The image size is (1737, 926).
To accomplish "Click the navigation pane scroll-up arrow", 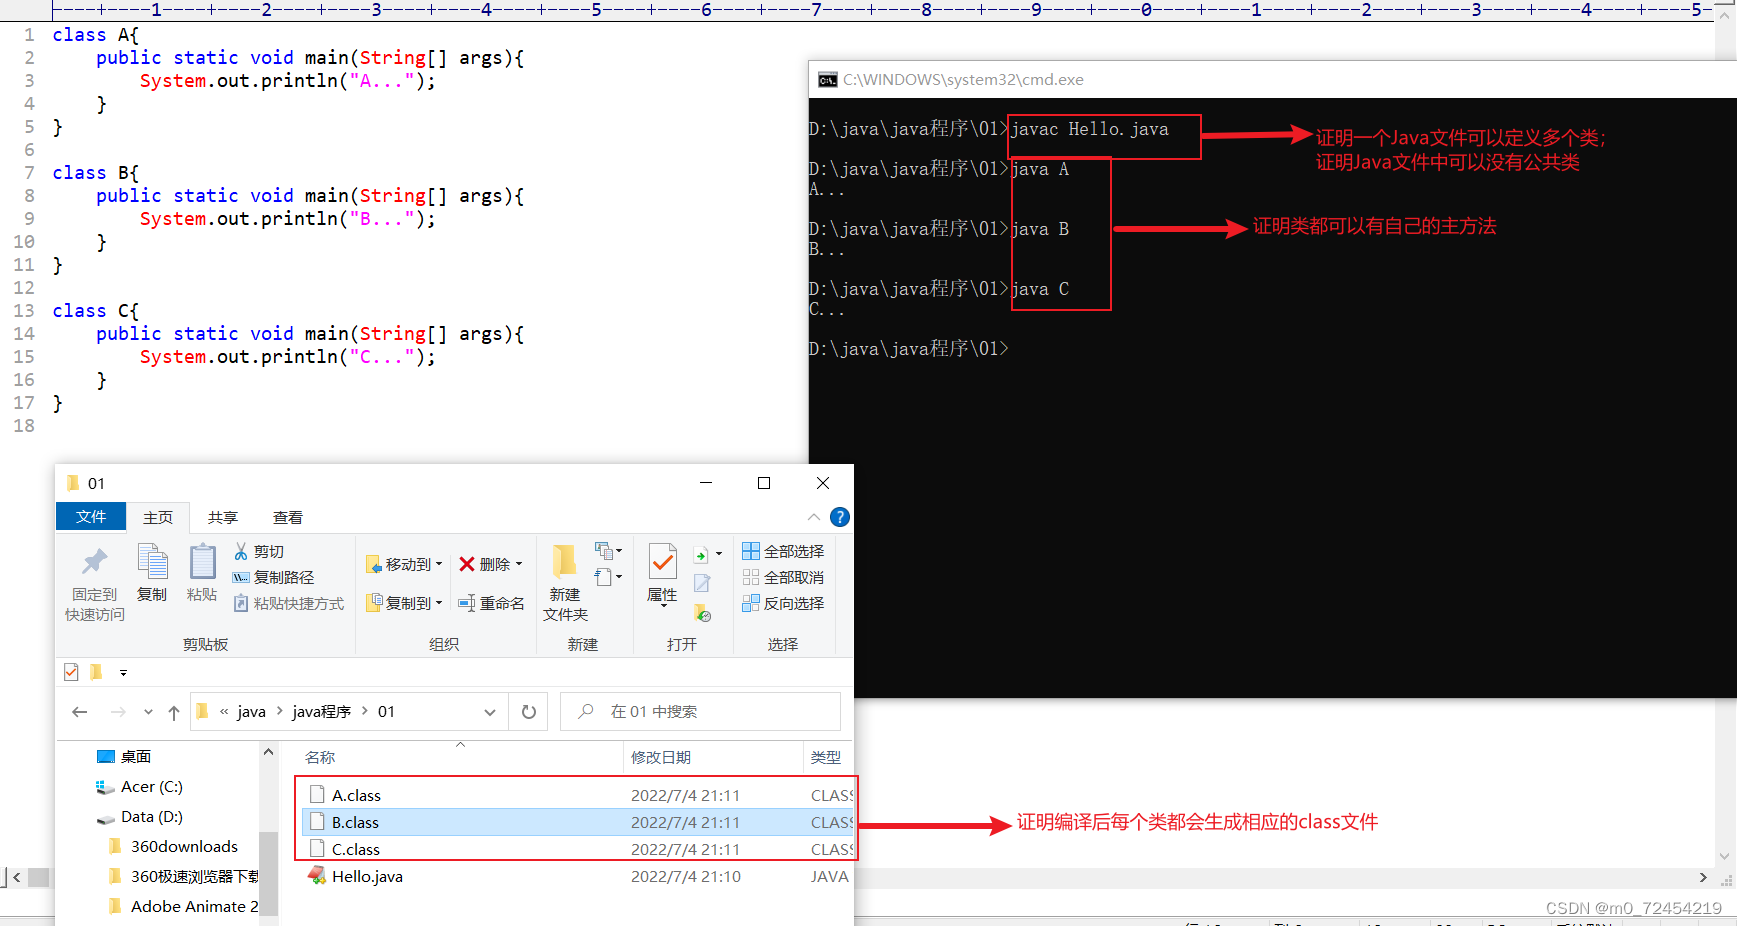I will pyautogui.click(x=268, y=752).
